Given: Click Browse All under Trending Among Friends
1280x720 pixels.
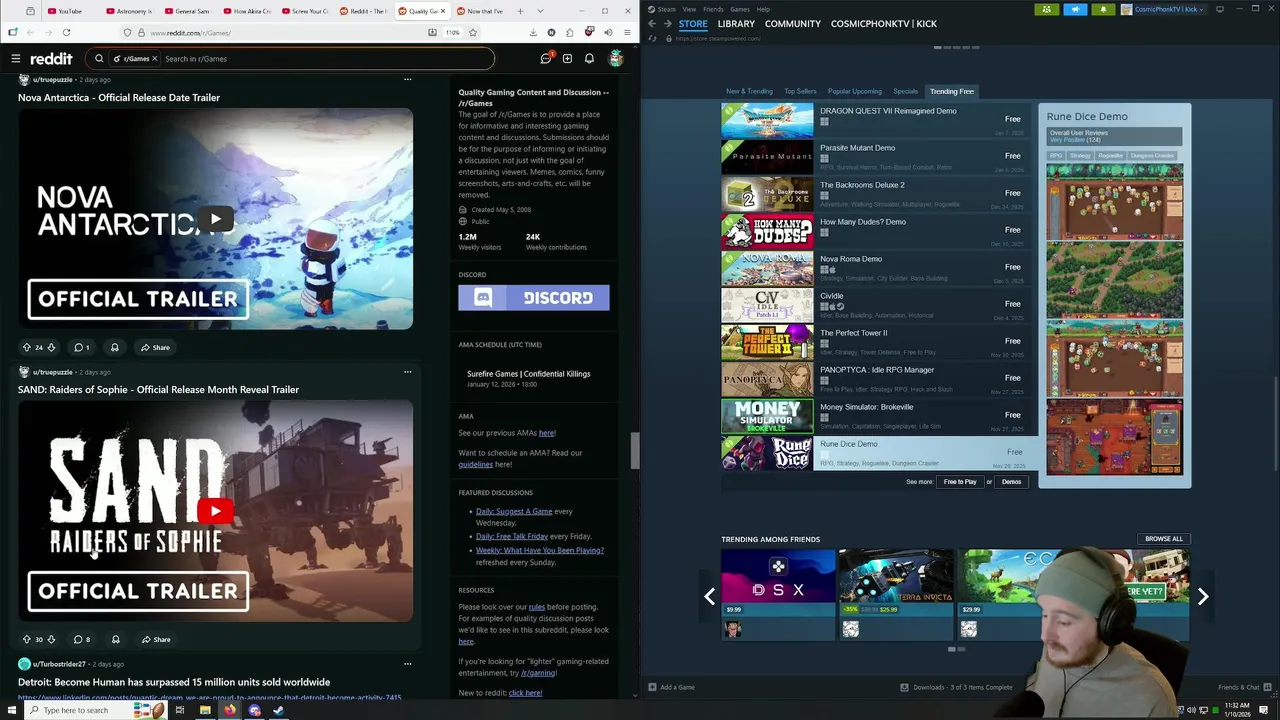Looking at the screenshot, I should [1163, 539].
